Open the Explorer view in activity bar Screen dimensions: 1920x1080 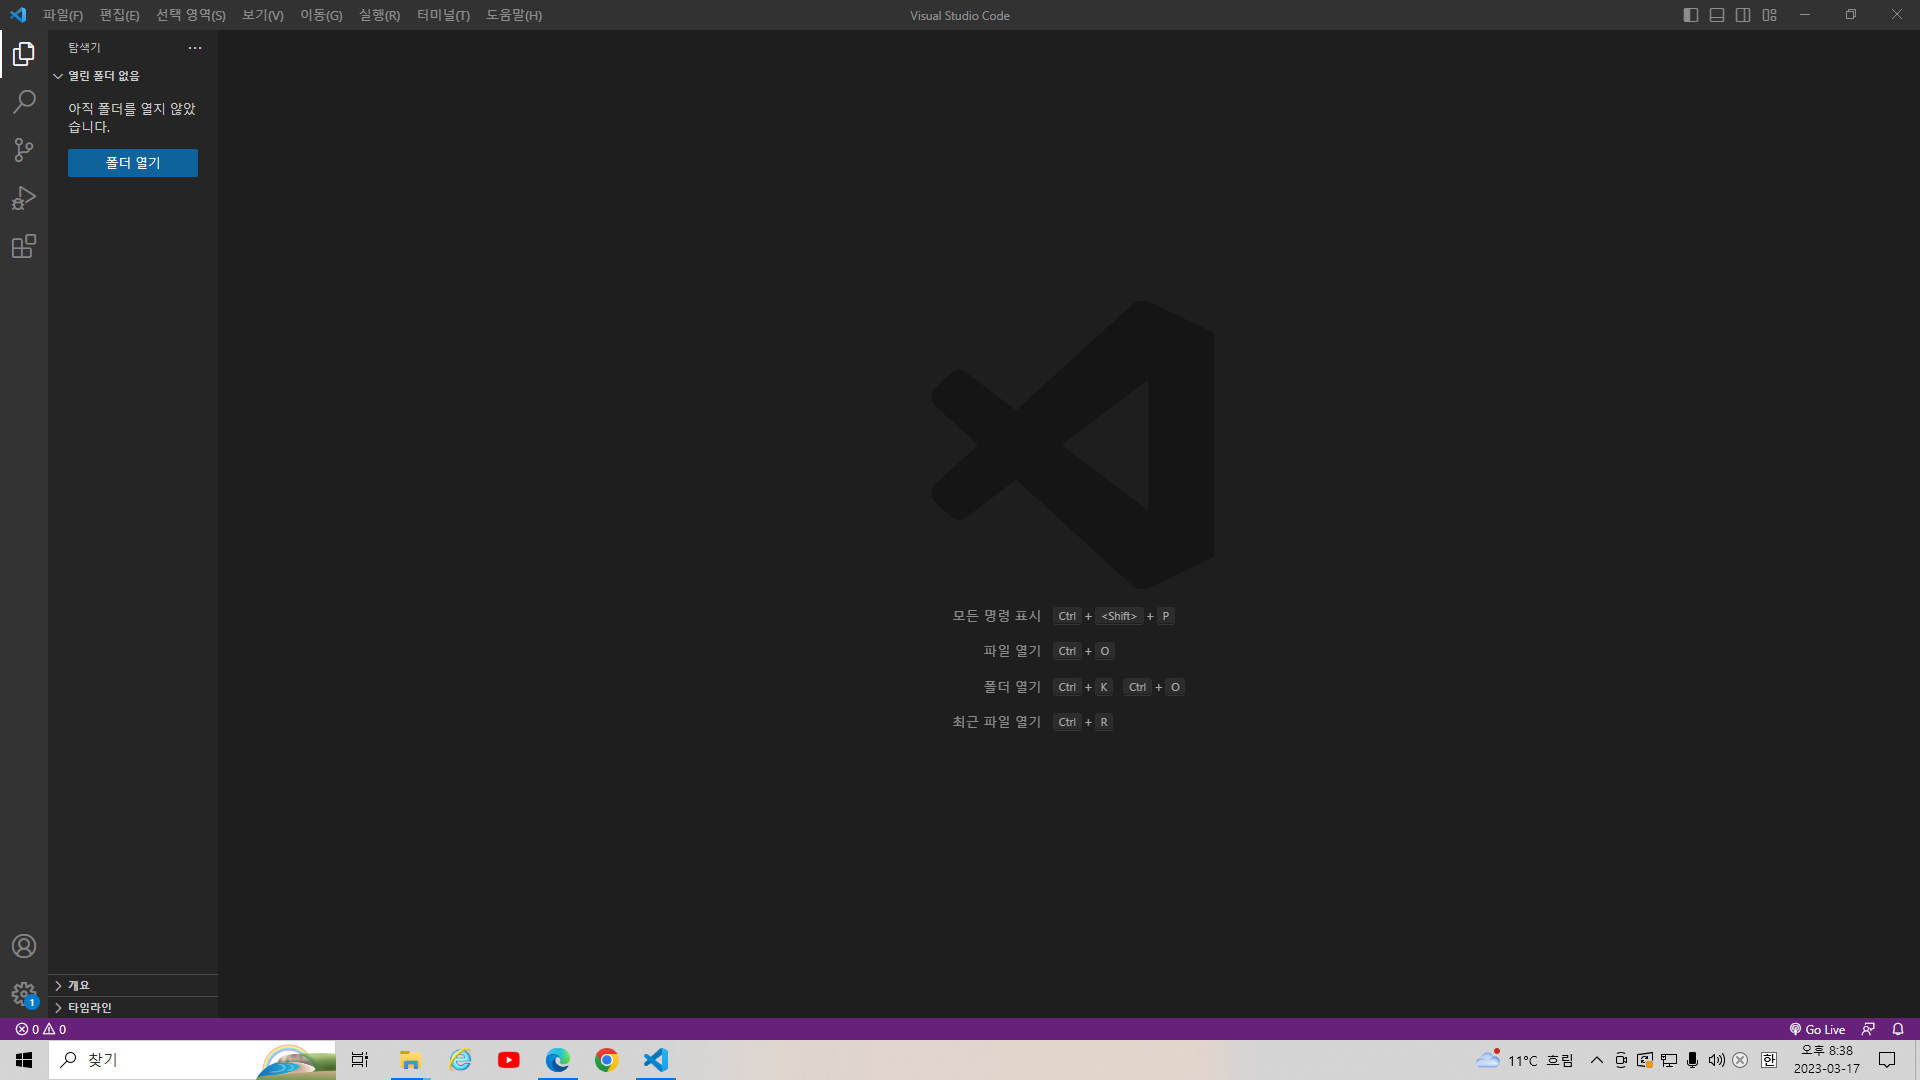pos(24,54)
